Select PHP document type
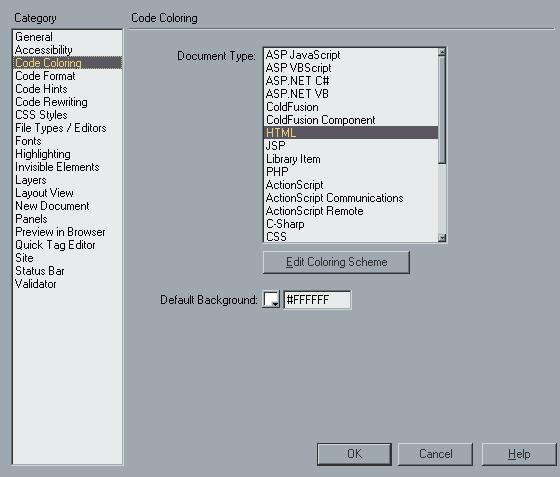The height and width of the screenshot is (477, 560). coord(351,172)
